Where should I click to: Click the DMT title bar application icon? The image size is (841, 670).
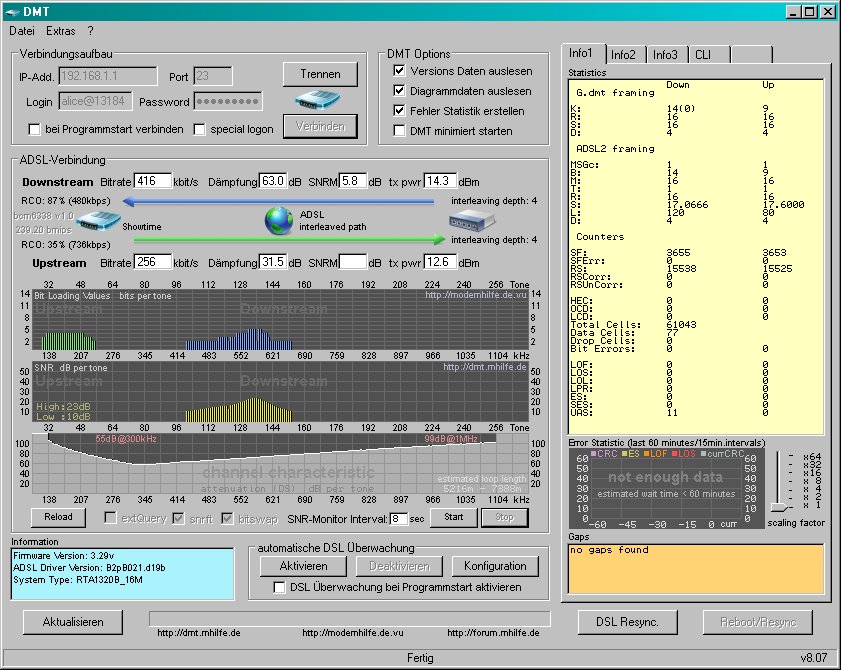(11, 11)
